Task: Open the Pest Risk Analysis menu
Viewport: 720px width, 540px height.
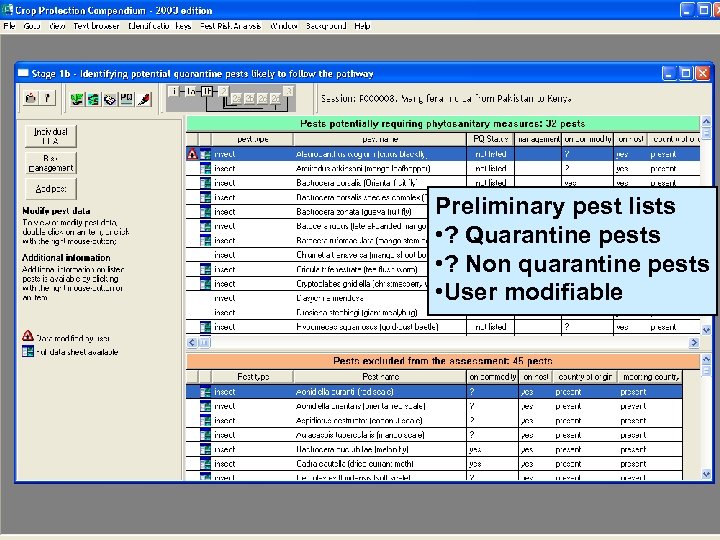Action: click(231, 26)
